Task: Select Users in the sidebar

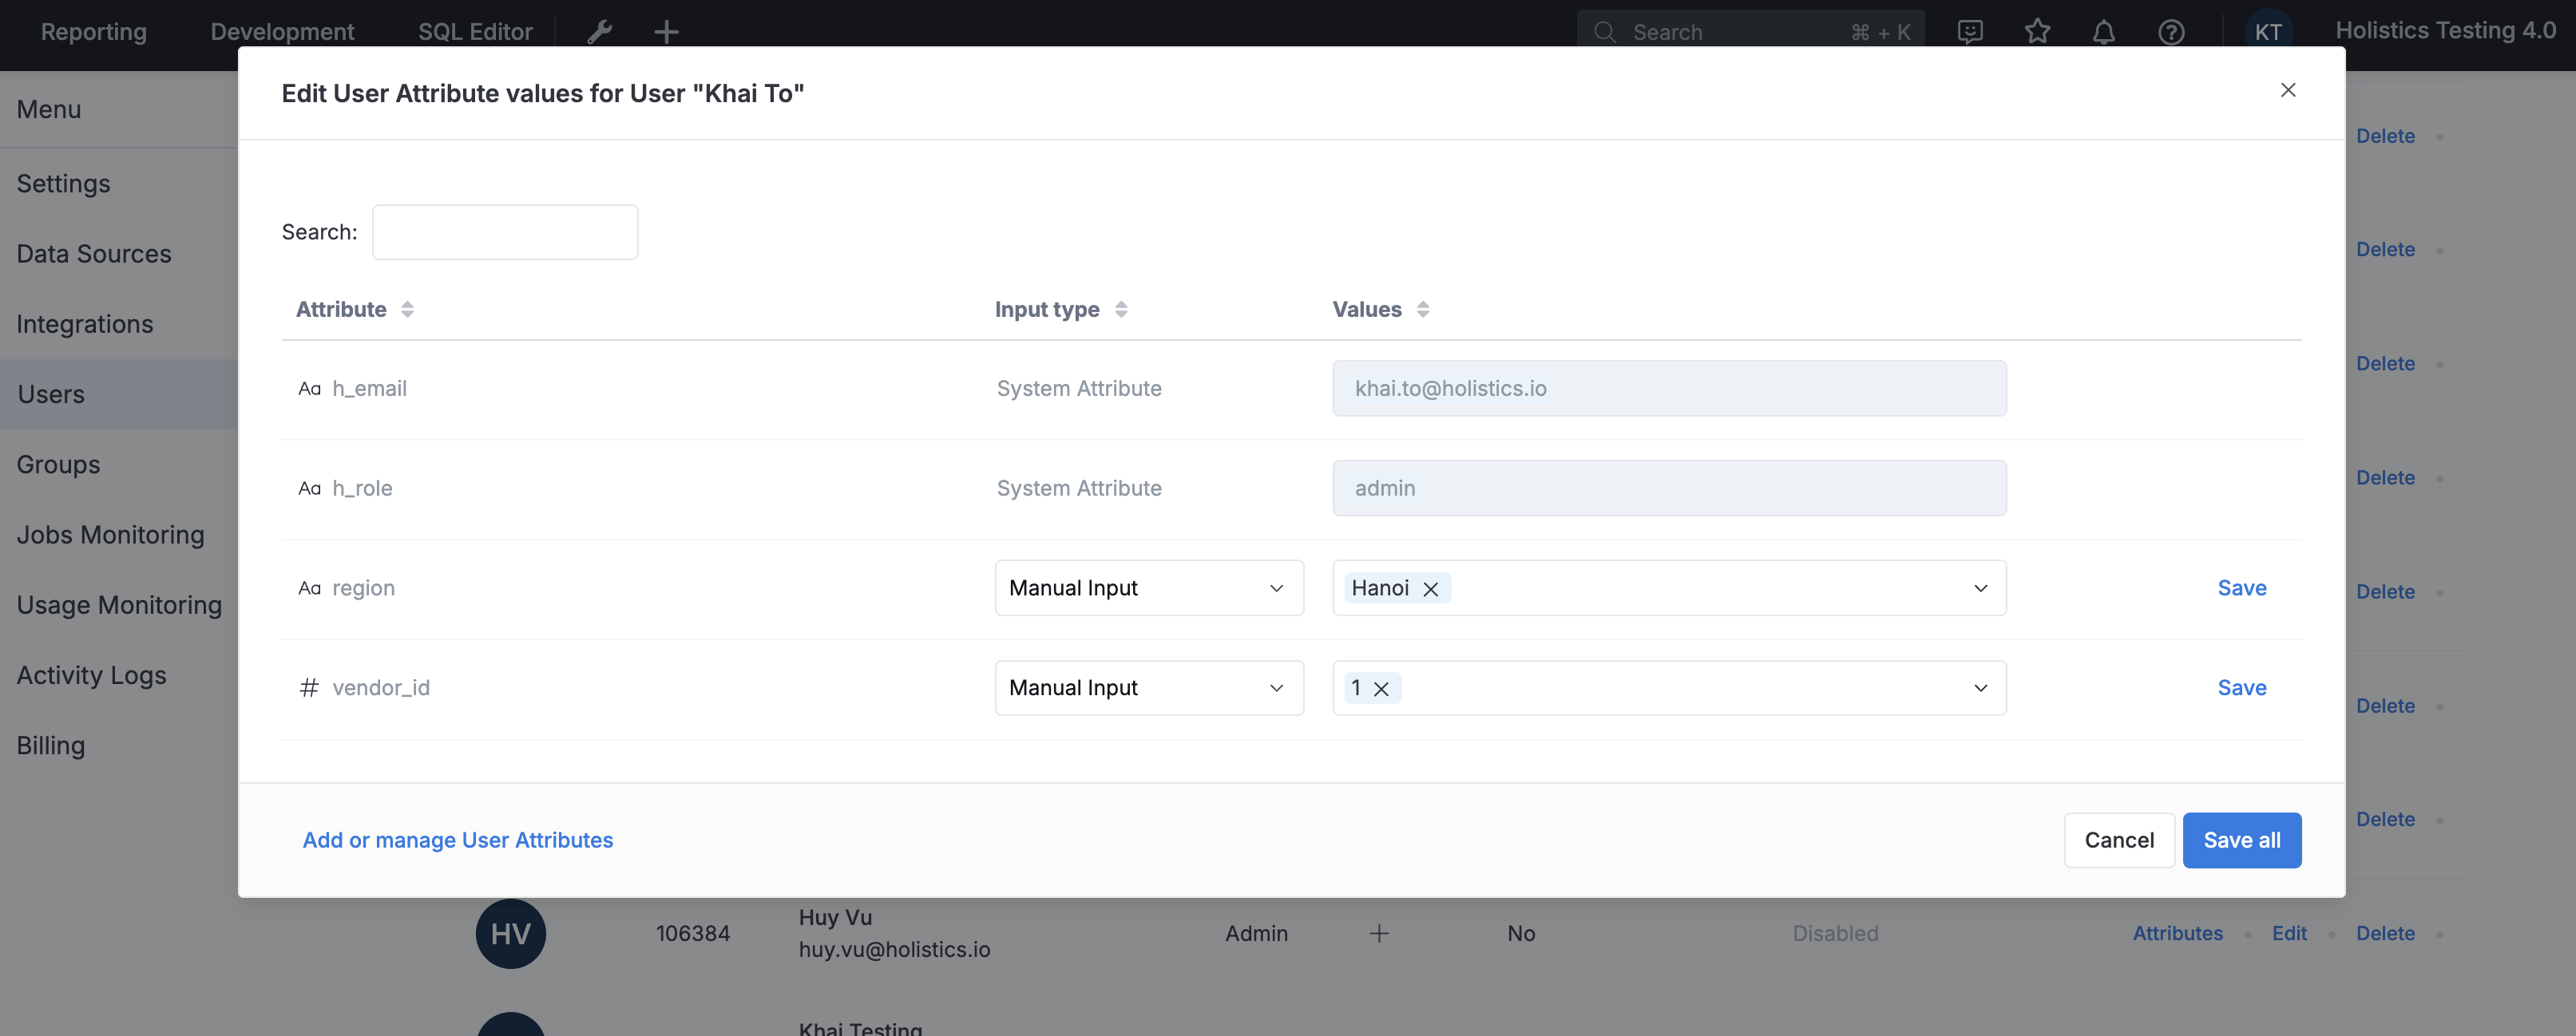Action: point(119,394)
